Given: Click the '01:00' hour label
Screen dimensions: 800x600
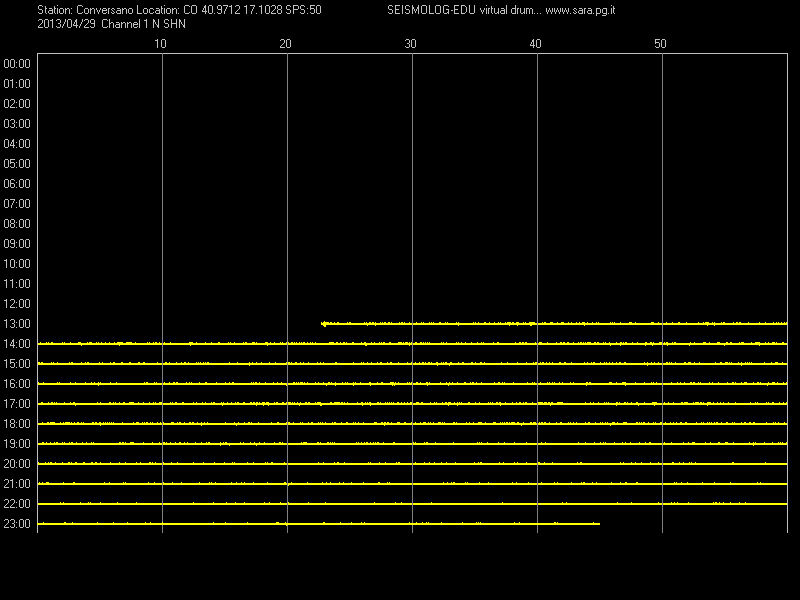Looking at the screenshot, I should (17, 84).
